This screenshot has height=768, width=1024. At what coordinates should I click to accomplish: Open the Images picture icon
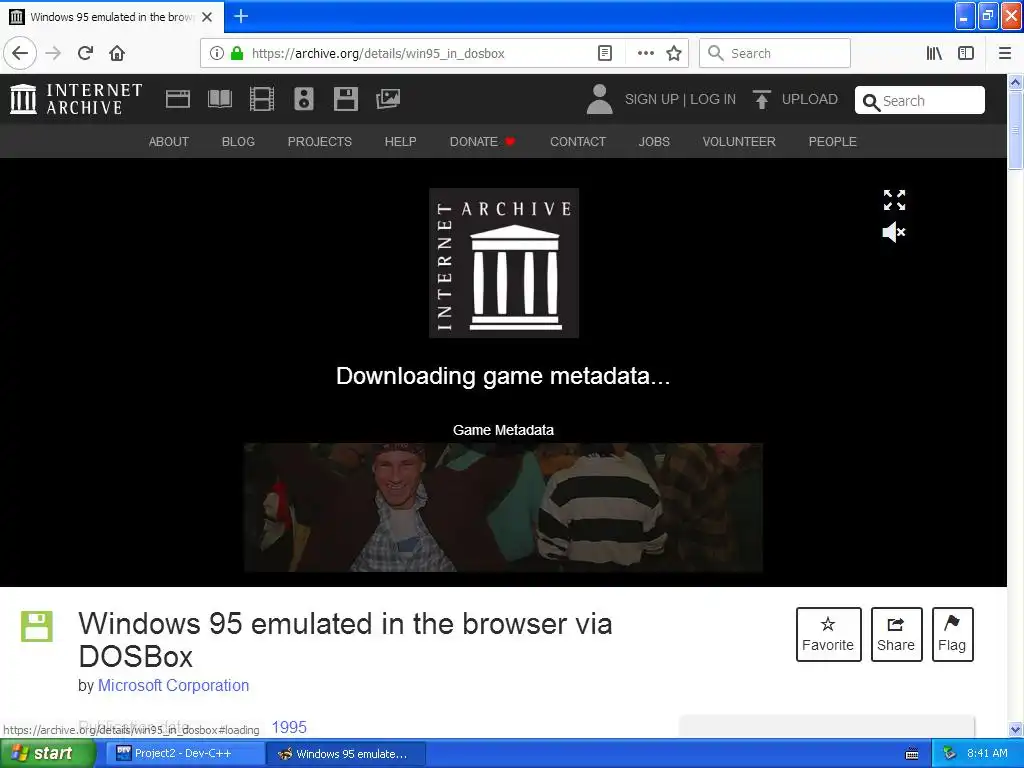pos(388,99)
